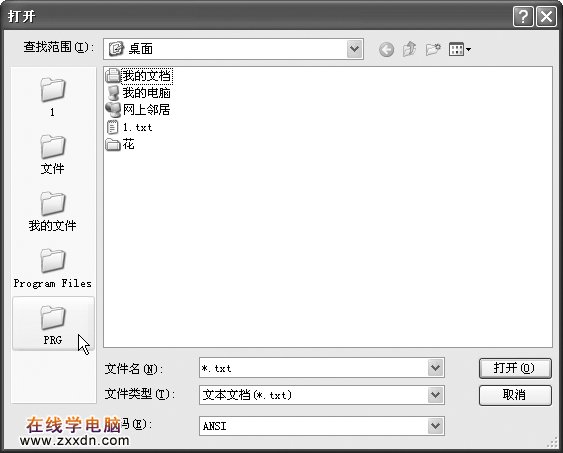563x453 pixels.
Task: Expand the ANSI encoding dropdown
Action: [435, 426]
